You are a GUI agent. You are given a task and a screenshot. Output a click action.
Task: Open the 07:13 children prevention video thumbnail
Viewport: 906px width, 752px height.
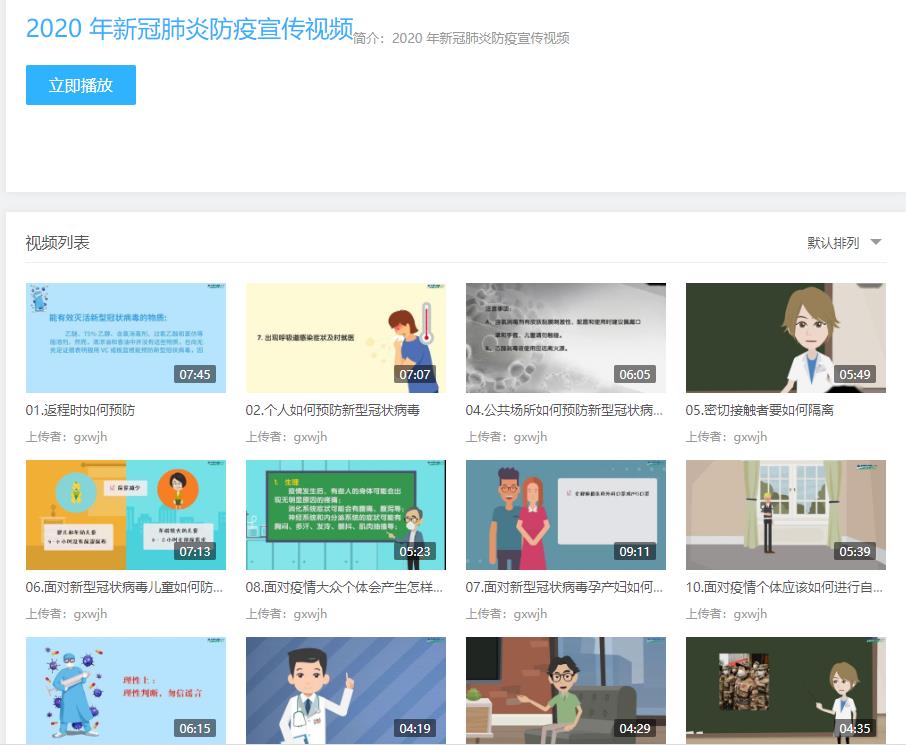coord(125,514)
